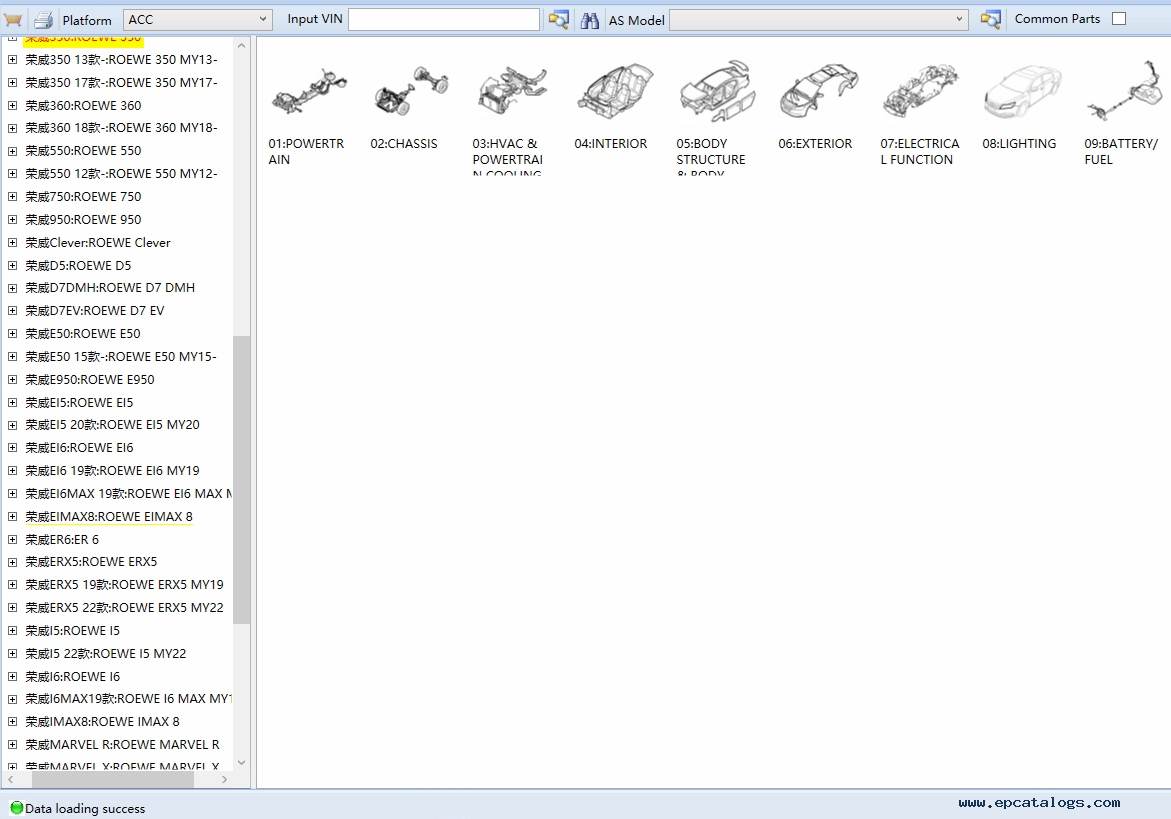Open the Platform ACC dropdown

click(x=264, y=20)
